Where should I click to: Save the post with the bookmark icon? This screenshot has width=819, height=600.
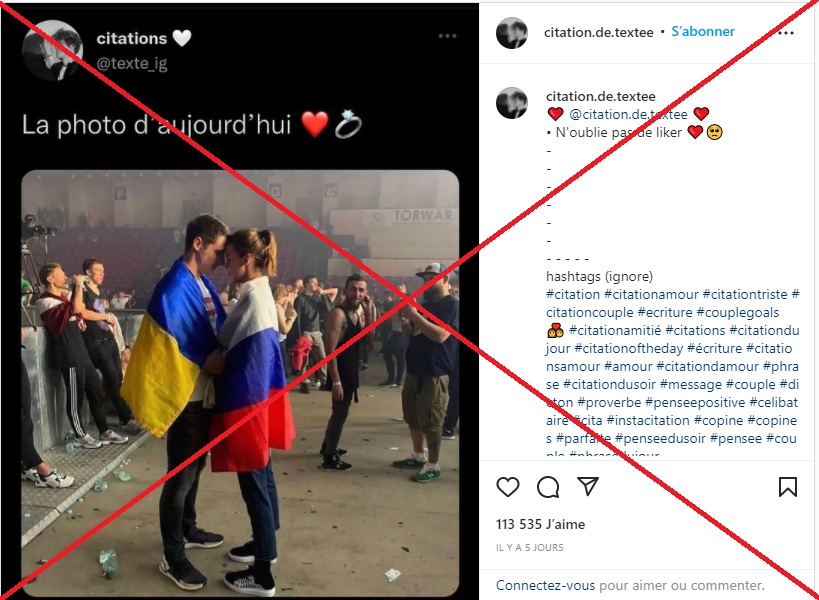pyautogui.click(x=788, y=487)
